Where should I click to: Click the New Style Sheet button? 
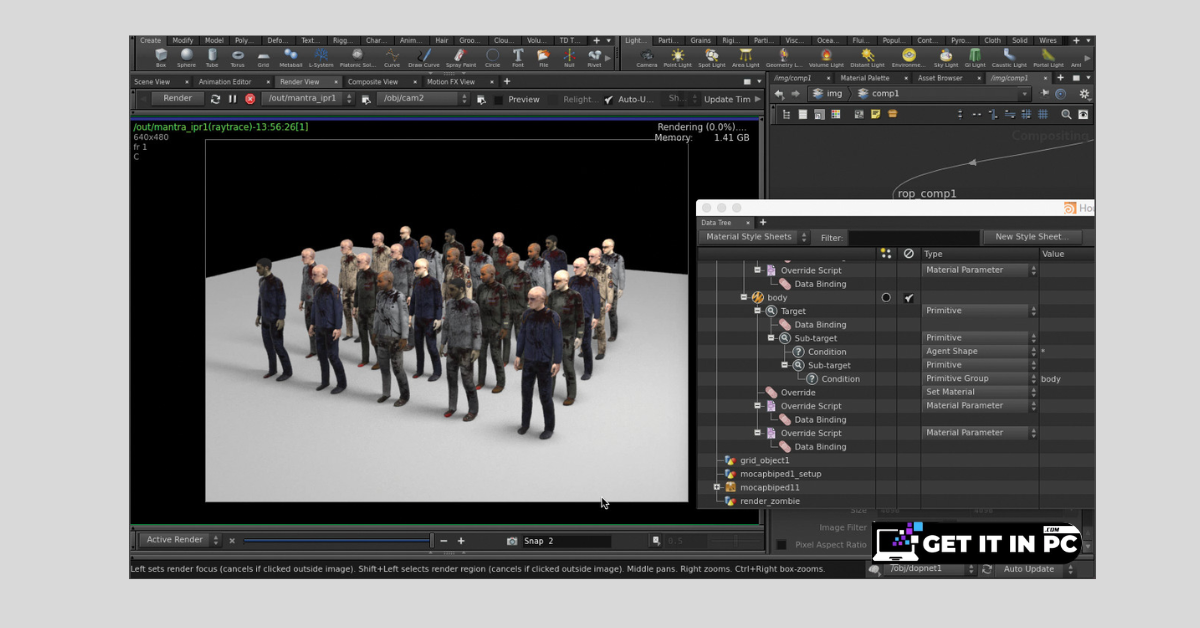[1031, 237]
